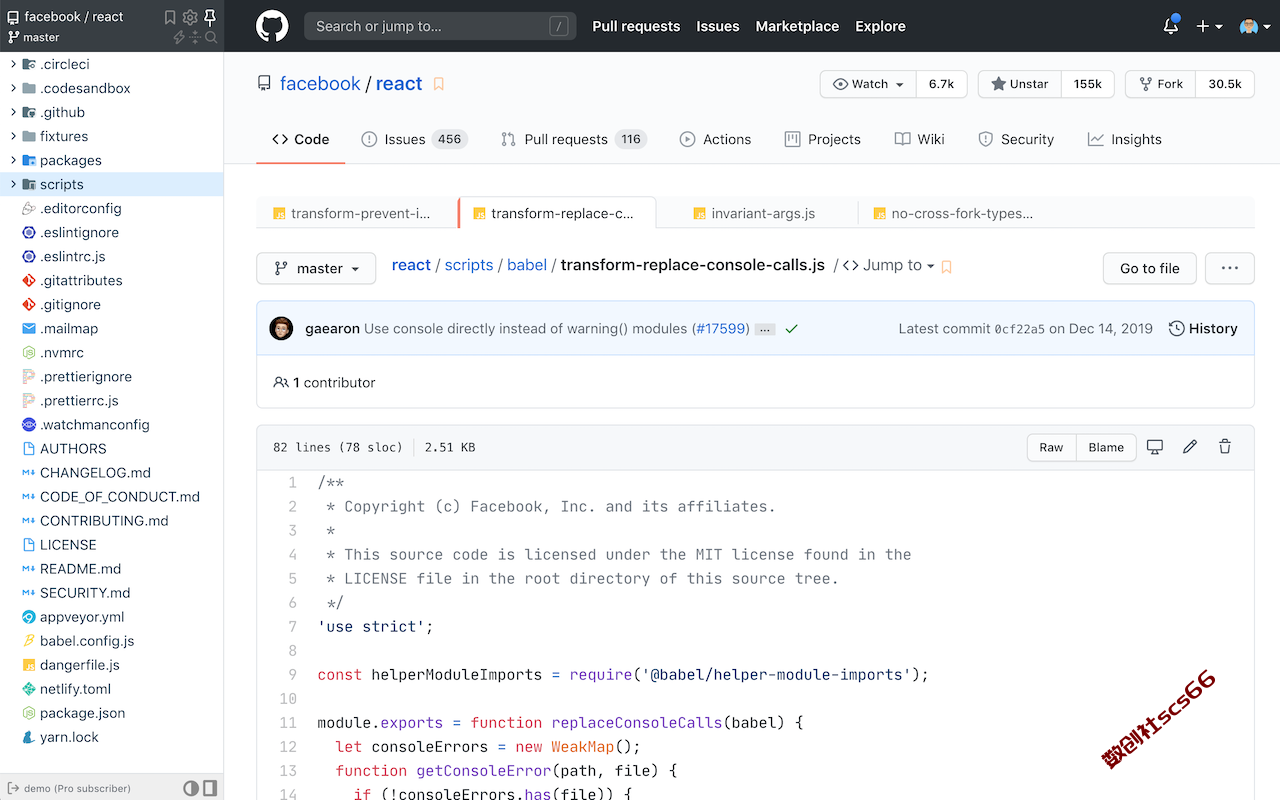This screenshot has width=1280, height=800.
Task: Open the user avatar menu
Action: [x=1253, y=26]
